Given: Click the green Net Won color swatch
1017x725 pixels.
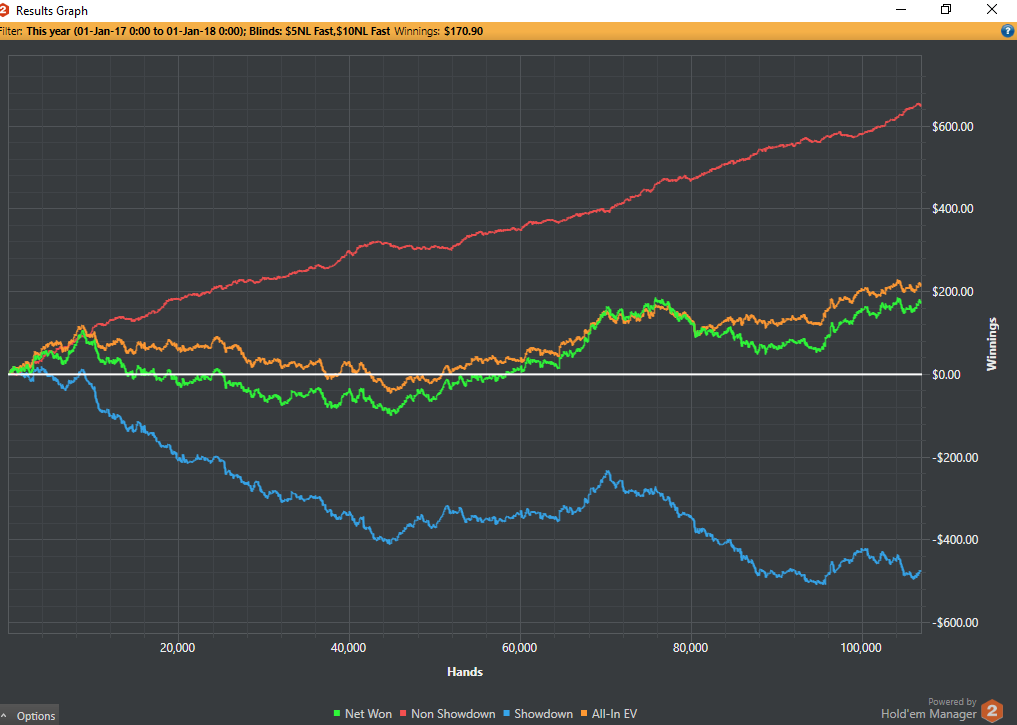Looking at the screenshot, I should pos(337,714).
